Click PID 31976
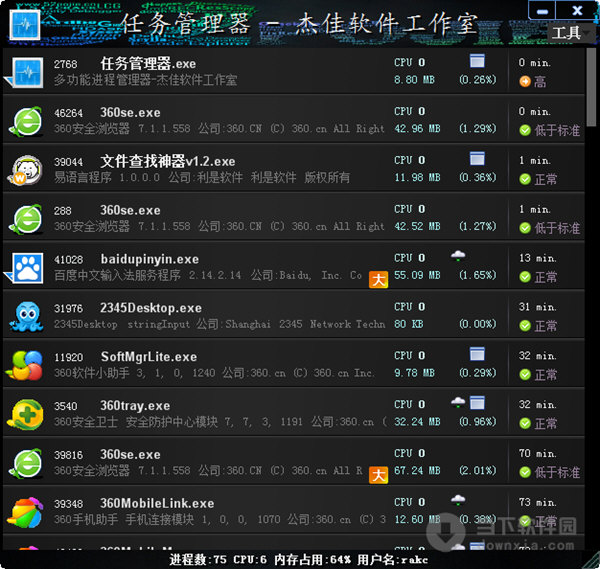 click(x=68, y=308)
